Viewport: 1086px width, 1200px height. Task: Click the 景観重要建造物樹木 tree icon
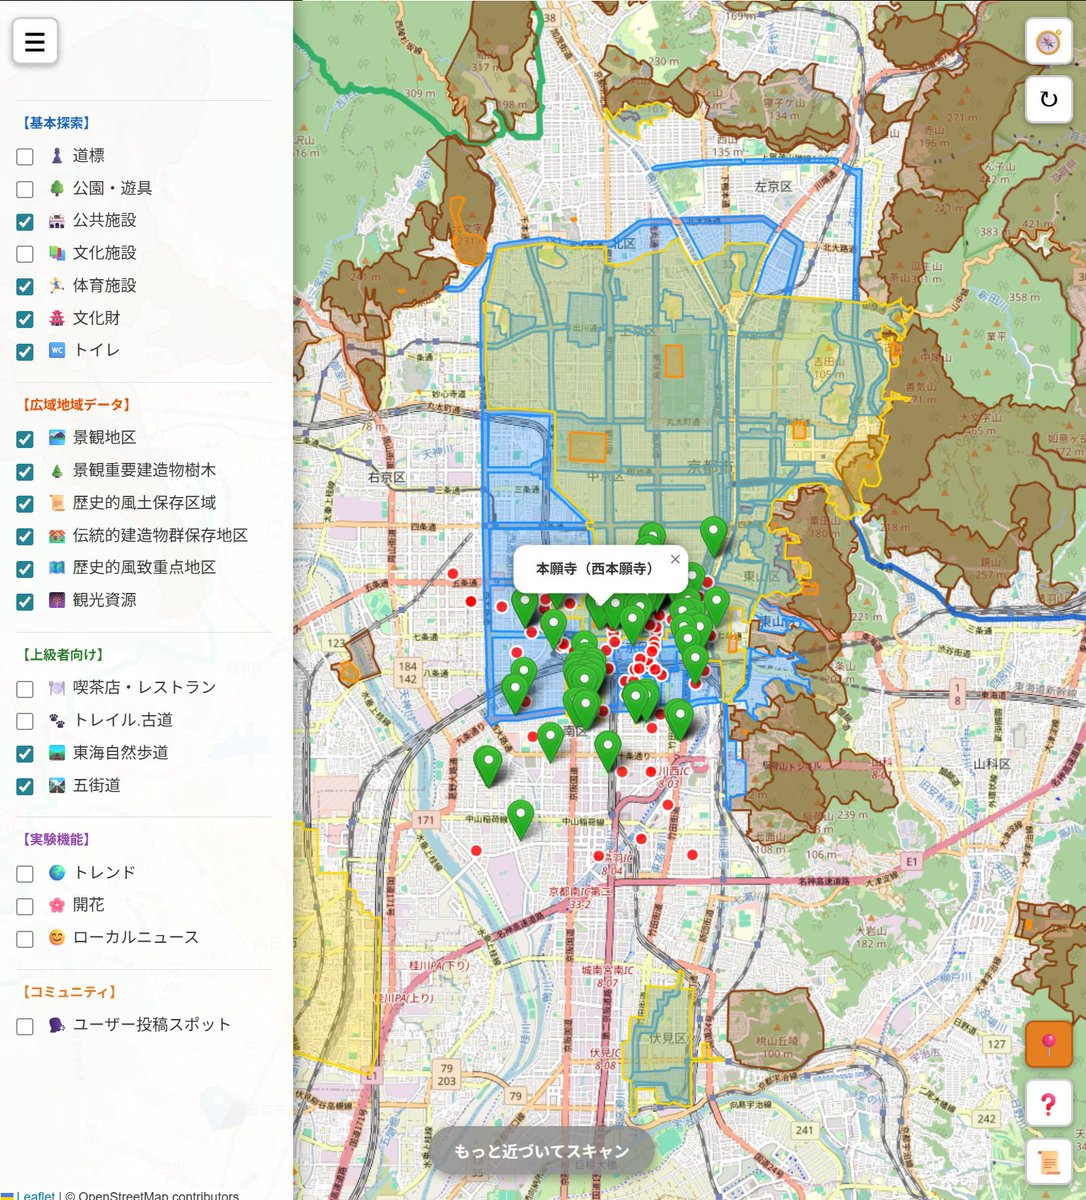point(57,470)
